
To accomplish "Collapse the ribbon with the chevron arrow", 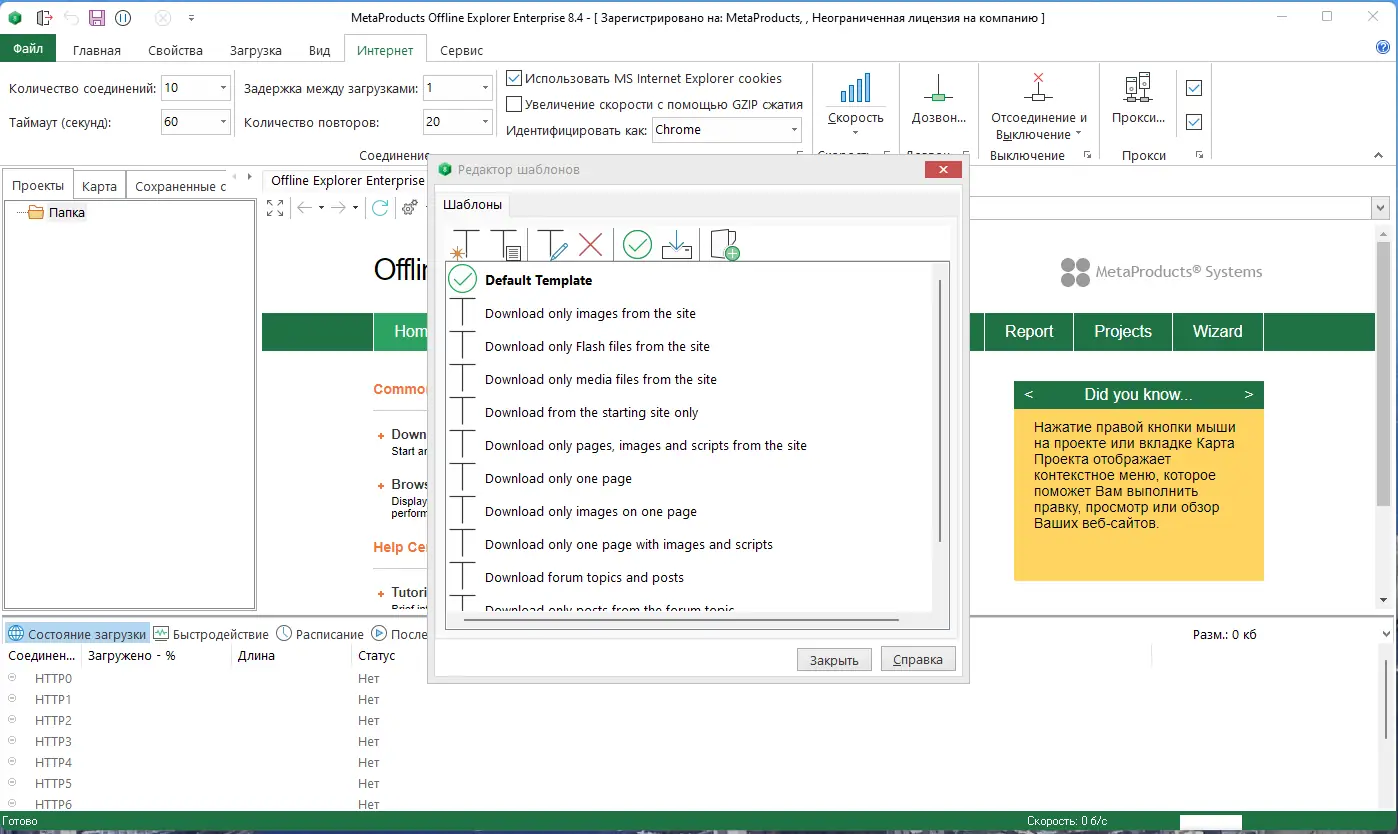I will (1378, 156).
